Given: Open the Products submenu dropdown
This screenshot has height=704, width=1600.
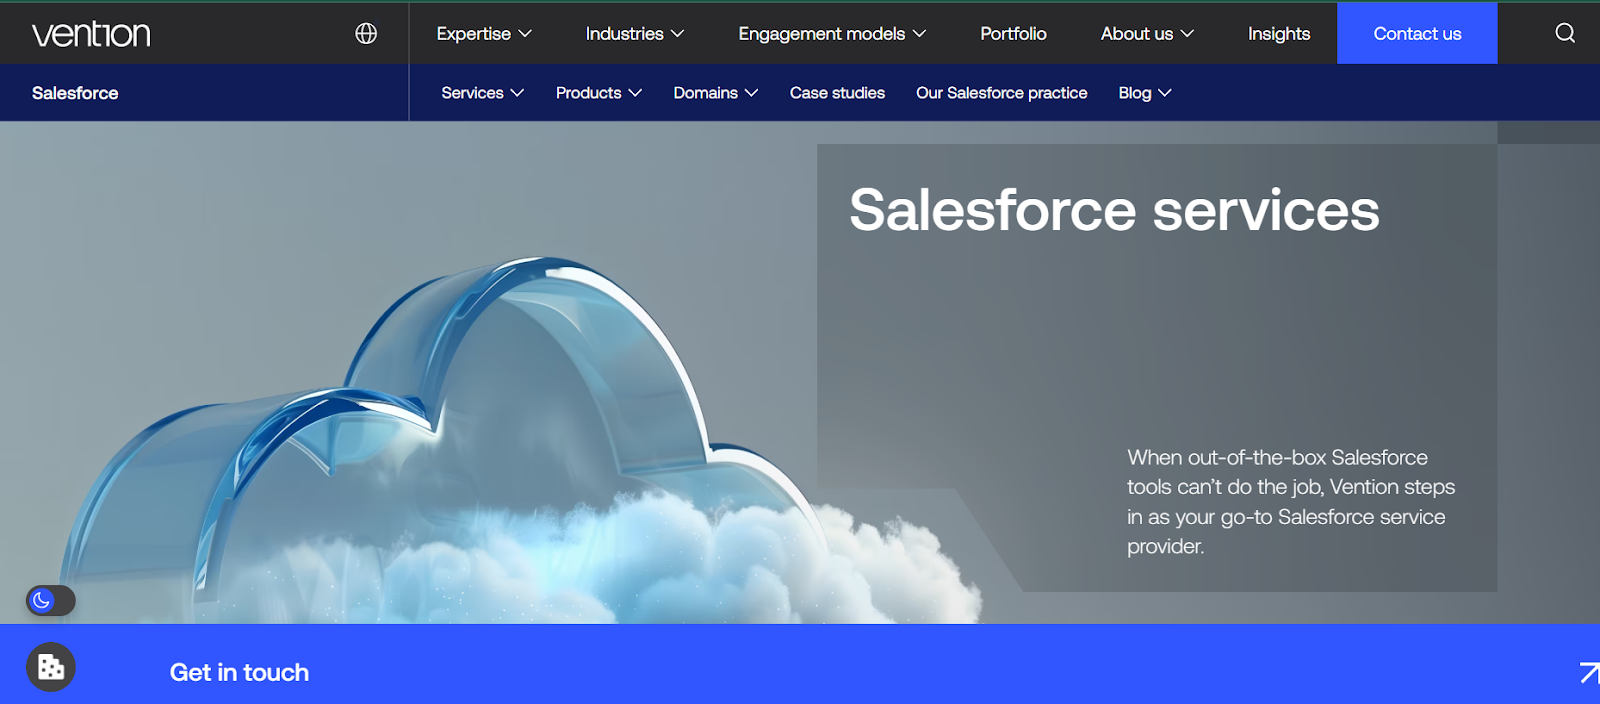Looking at the screenshot, I should click(598, 93).
